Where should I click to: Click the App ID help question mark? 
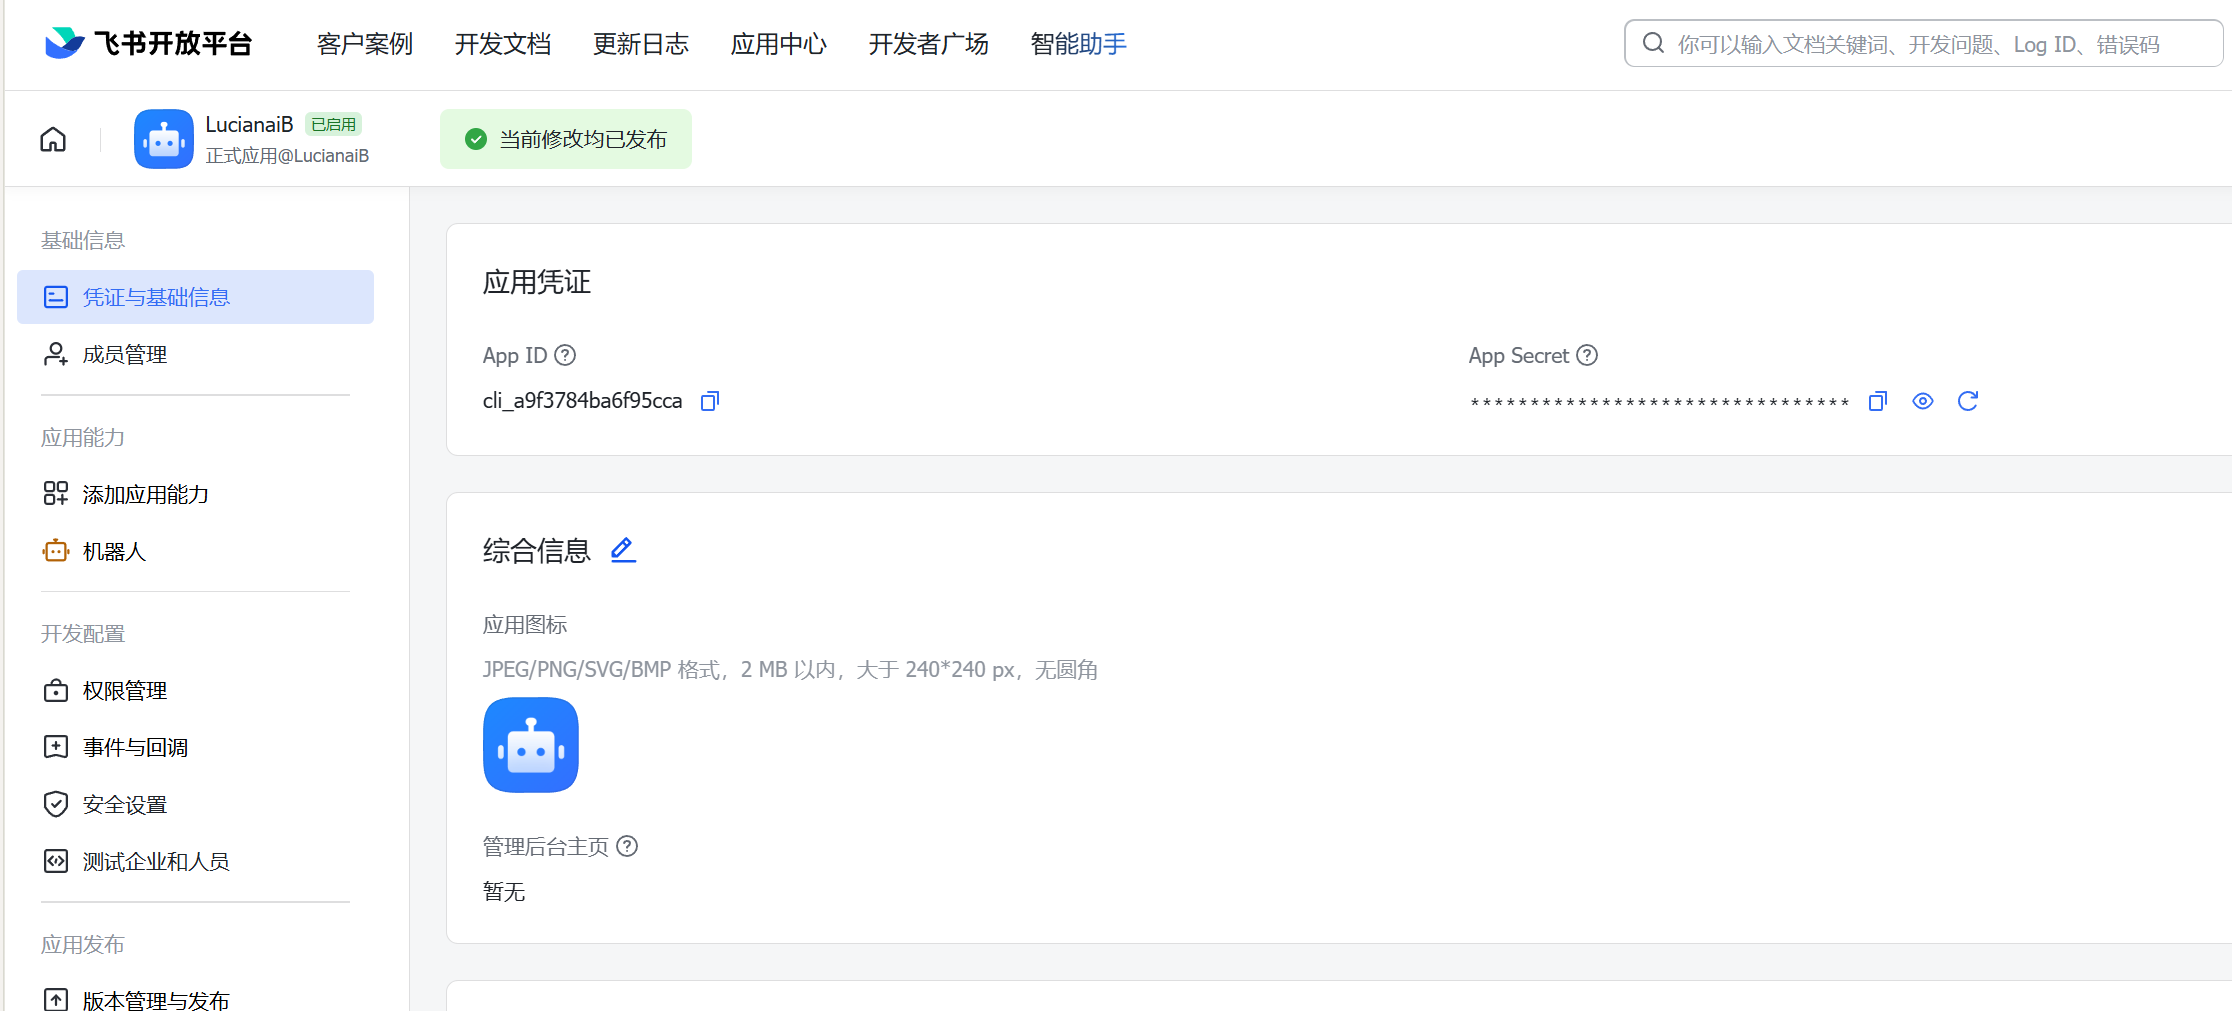coord(564,355)
